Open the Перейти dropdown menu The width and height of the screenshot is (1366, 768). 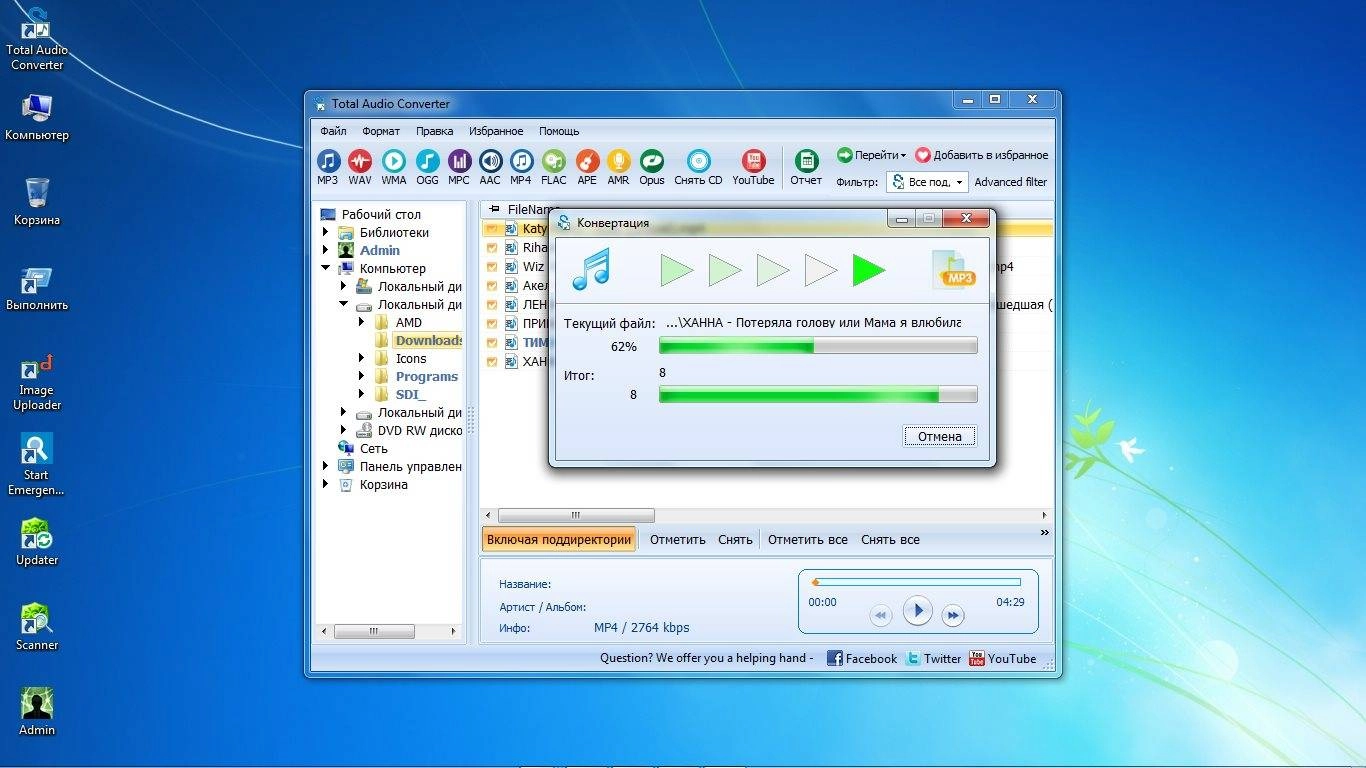pyautogui.click(x=871, y=155)
